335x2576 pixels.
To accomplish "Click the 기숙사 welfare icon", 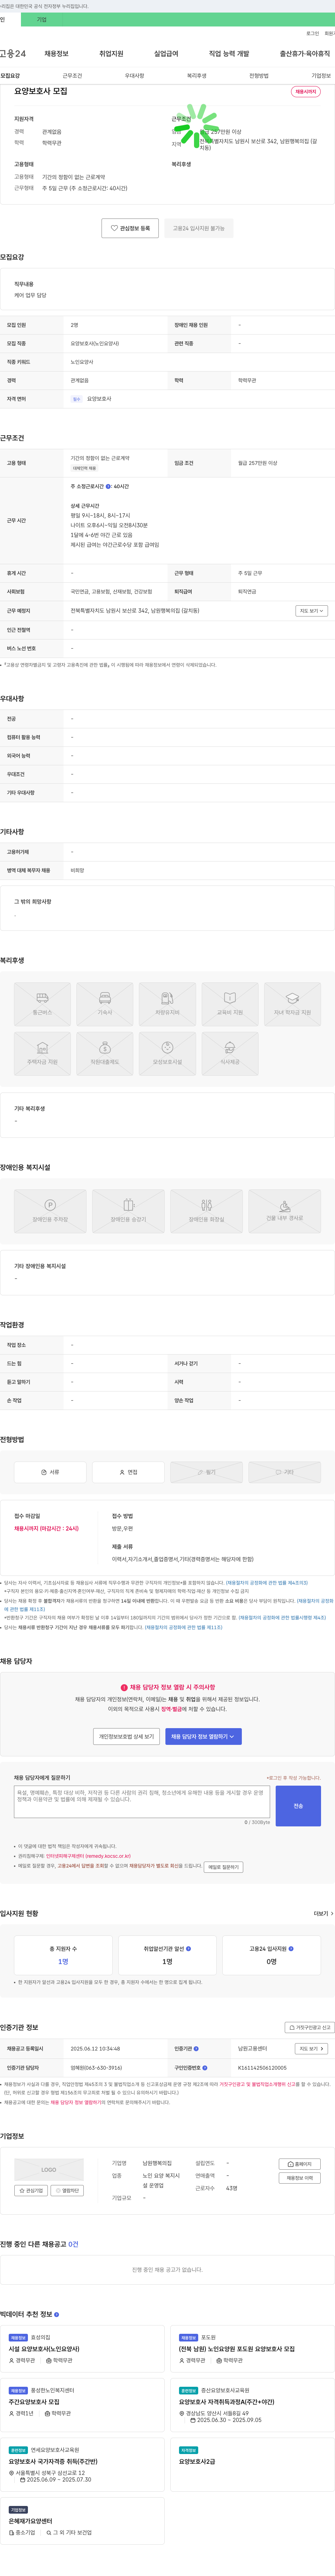I will tap(105, 1004).
